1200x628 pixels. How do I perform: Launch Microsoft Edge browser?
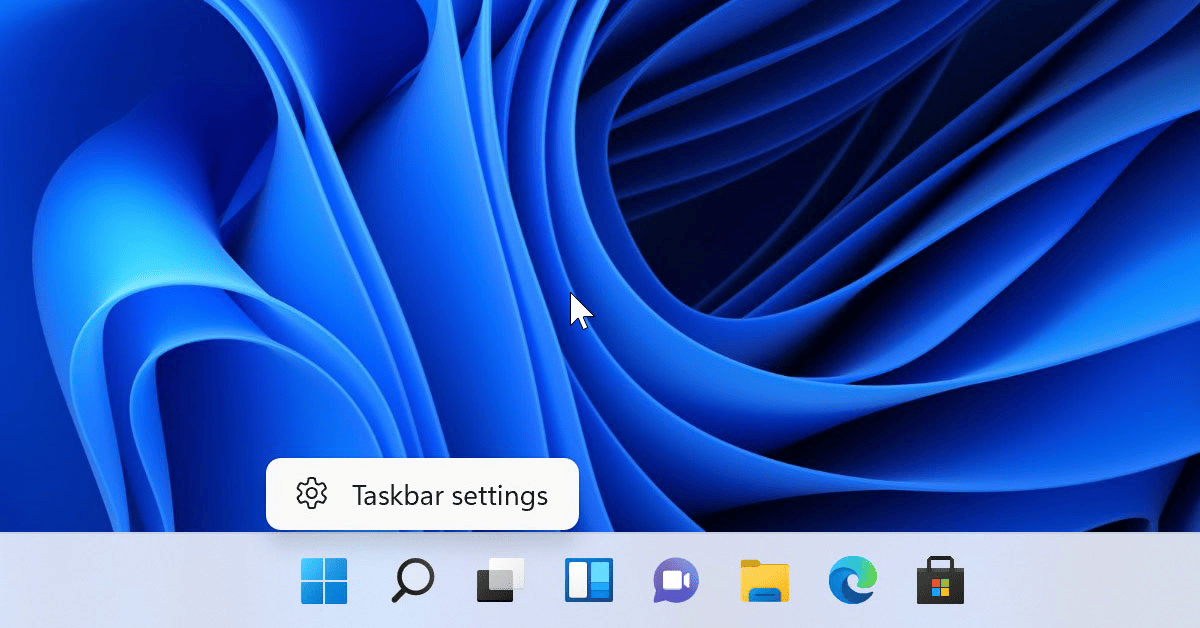pos(853,581)
